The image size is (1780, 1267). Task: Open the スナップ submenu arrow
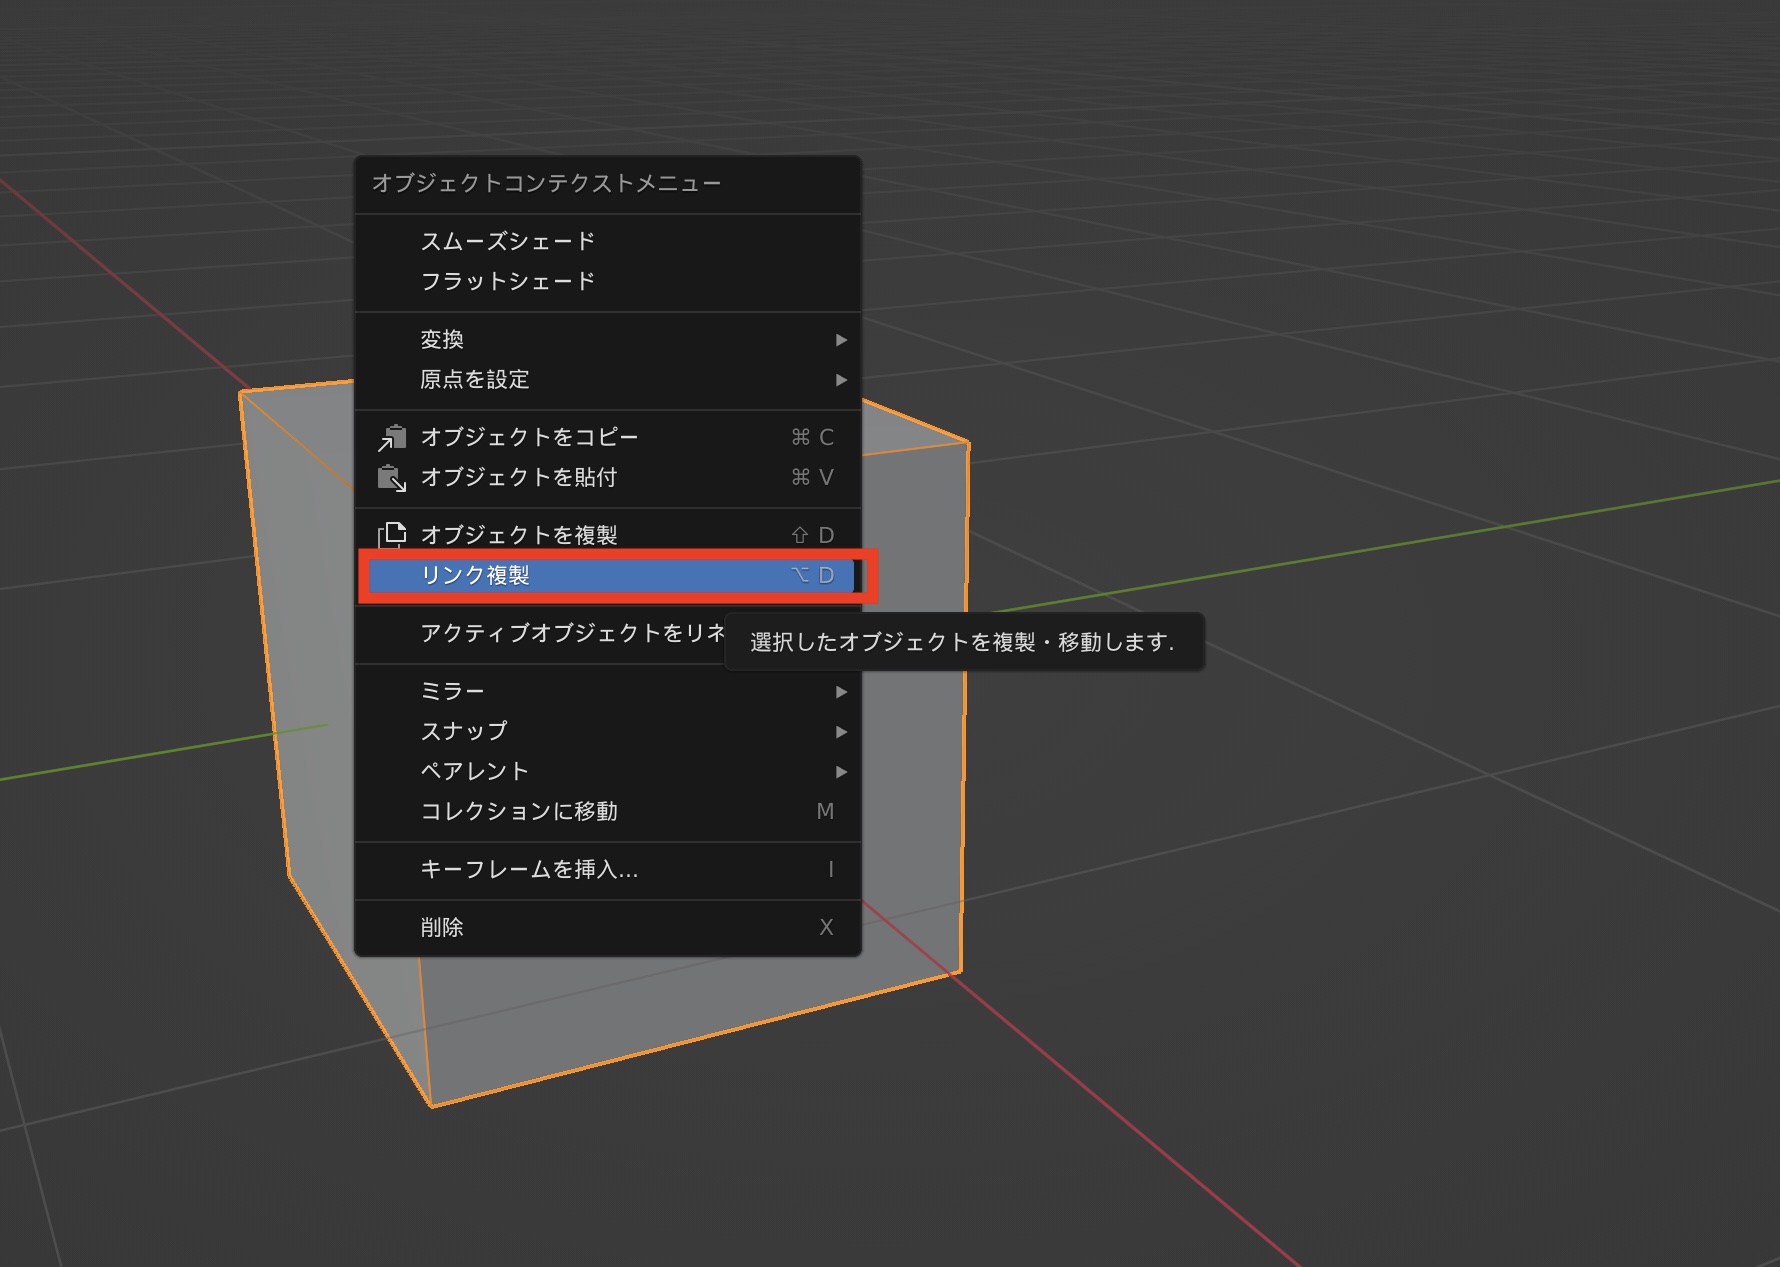(x=841, y=732)
